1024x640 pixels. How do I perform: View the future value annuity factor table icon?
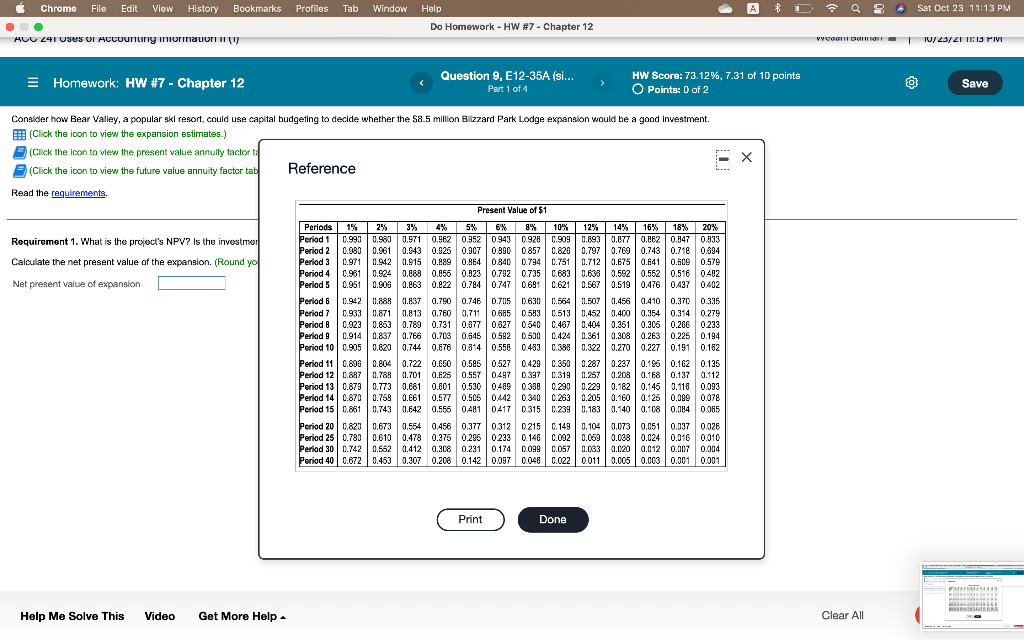pyautogui.click(x=18, y=170)
